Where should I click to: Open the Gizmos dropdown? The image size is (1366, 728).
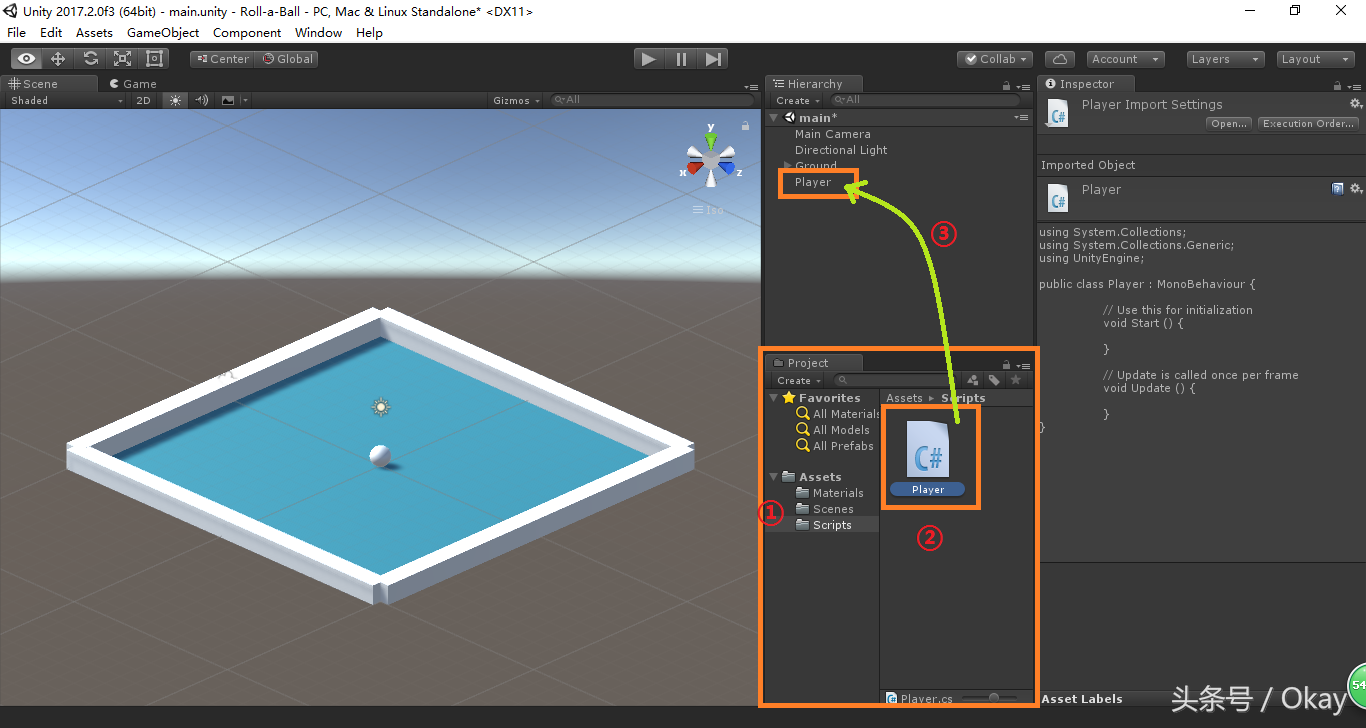point(516,100)
